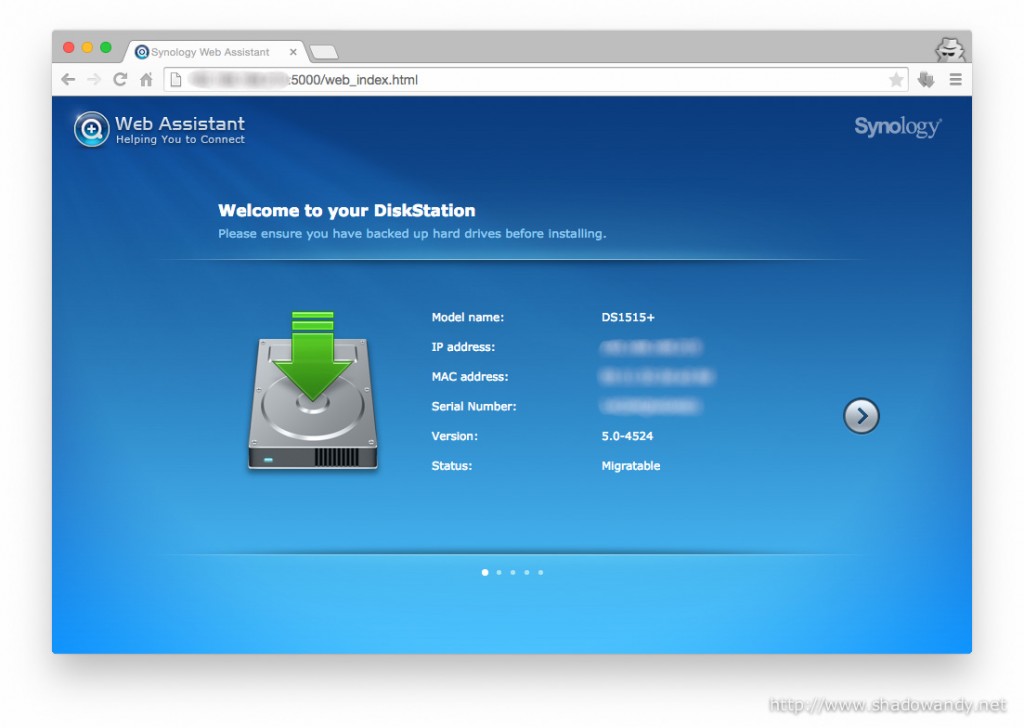Screen dimensions: 1024x728
Task: Click the browser forward arrow
Action: [x=94, y=80]
